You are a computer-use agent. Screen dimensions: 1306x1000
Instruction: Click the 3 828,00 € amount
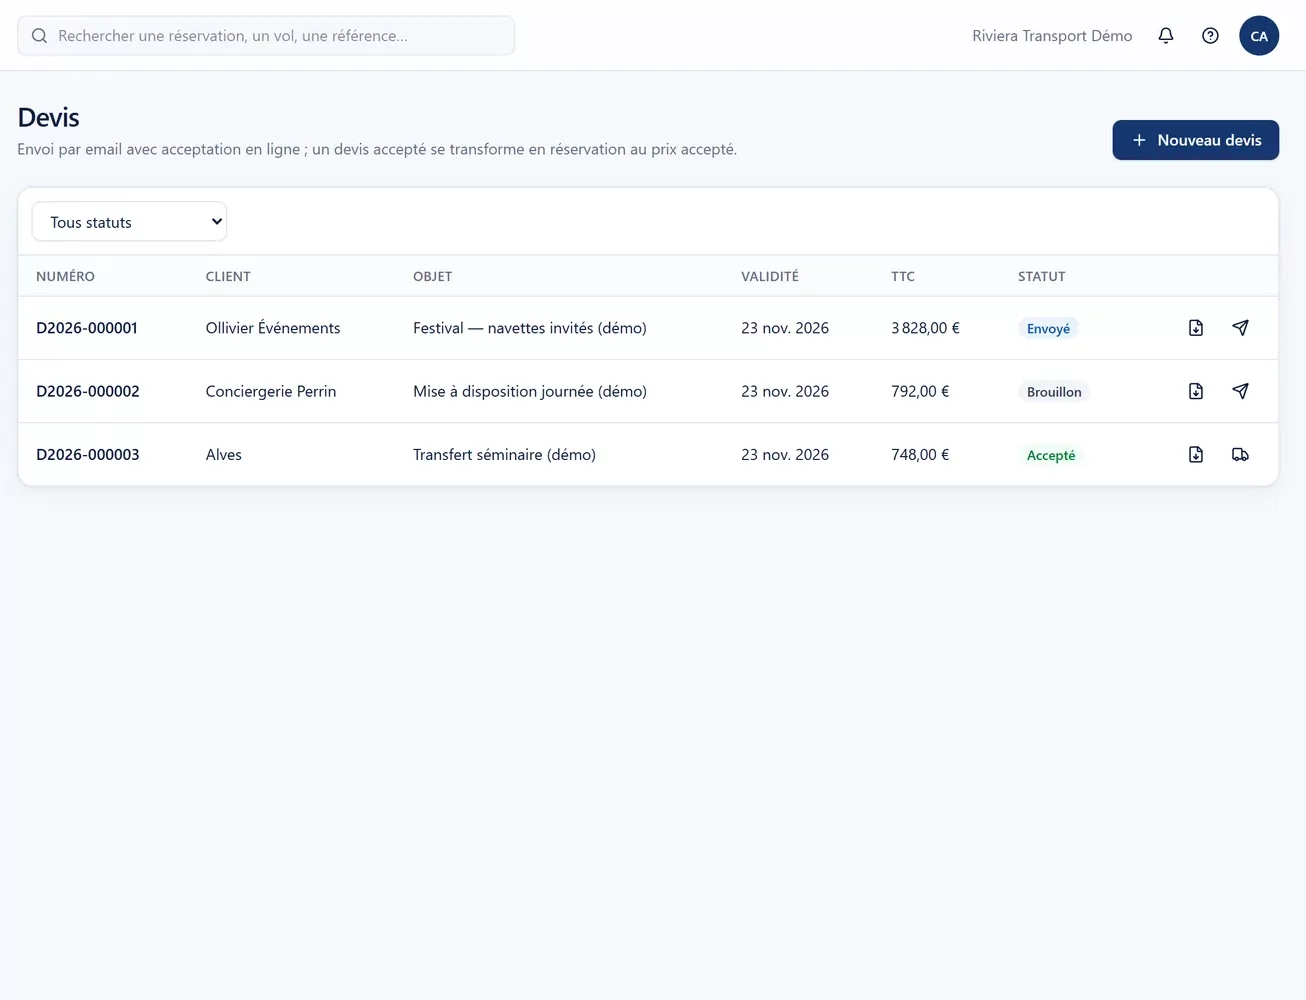coord(925,328)
